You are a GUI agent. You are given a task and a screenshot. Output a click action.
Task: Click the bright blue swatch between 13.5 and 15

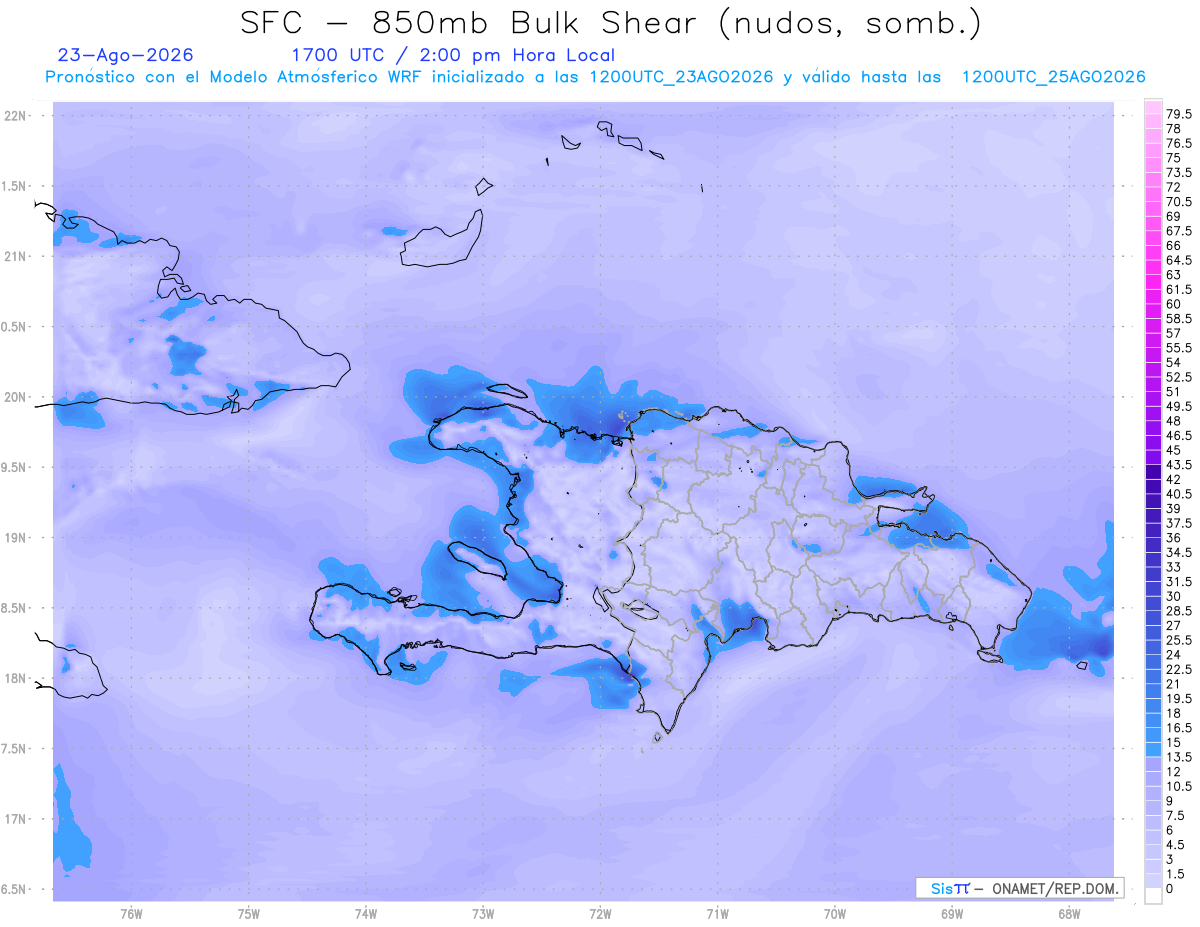point(1153,749)
